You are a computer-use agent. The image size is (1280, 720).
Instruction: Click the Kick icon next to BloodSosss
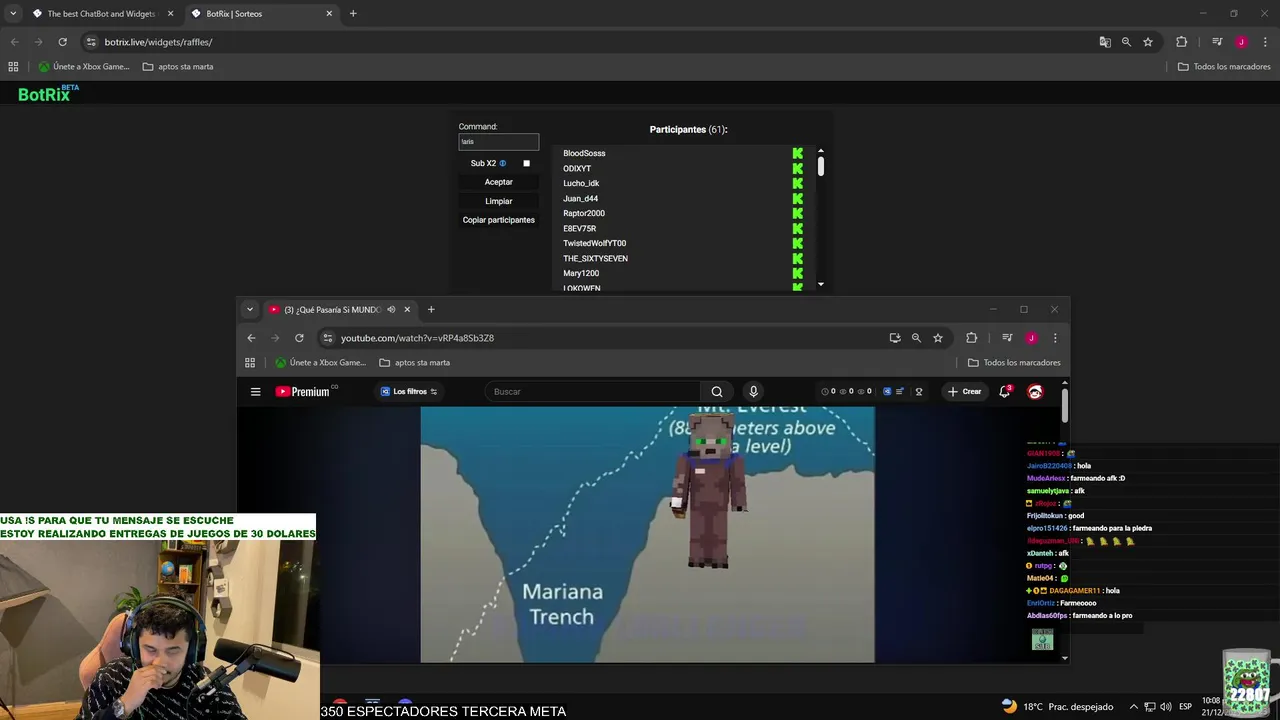click(797, 153)
